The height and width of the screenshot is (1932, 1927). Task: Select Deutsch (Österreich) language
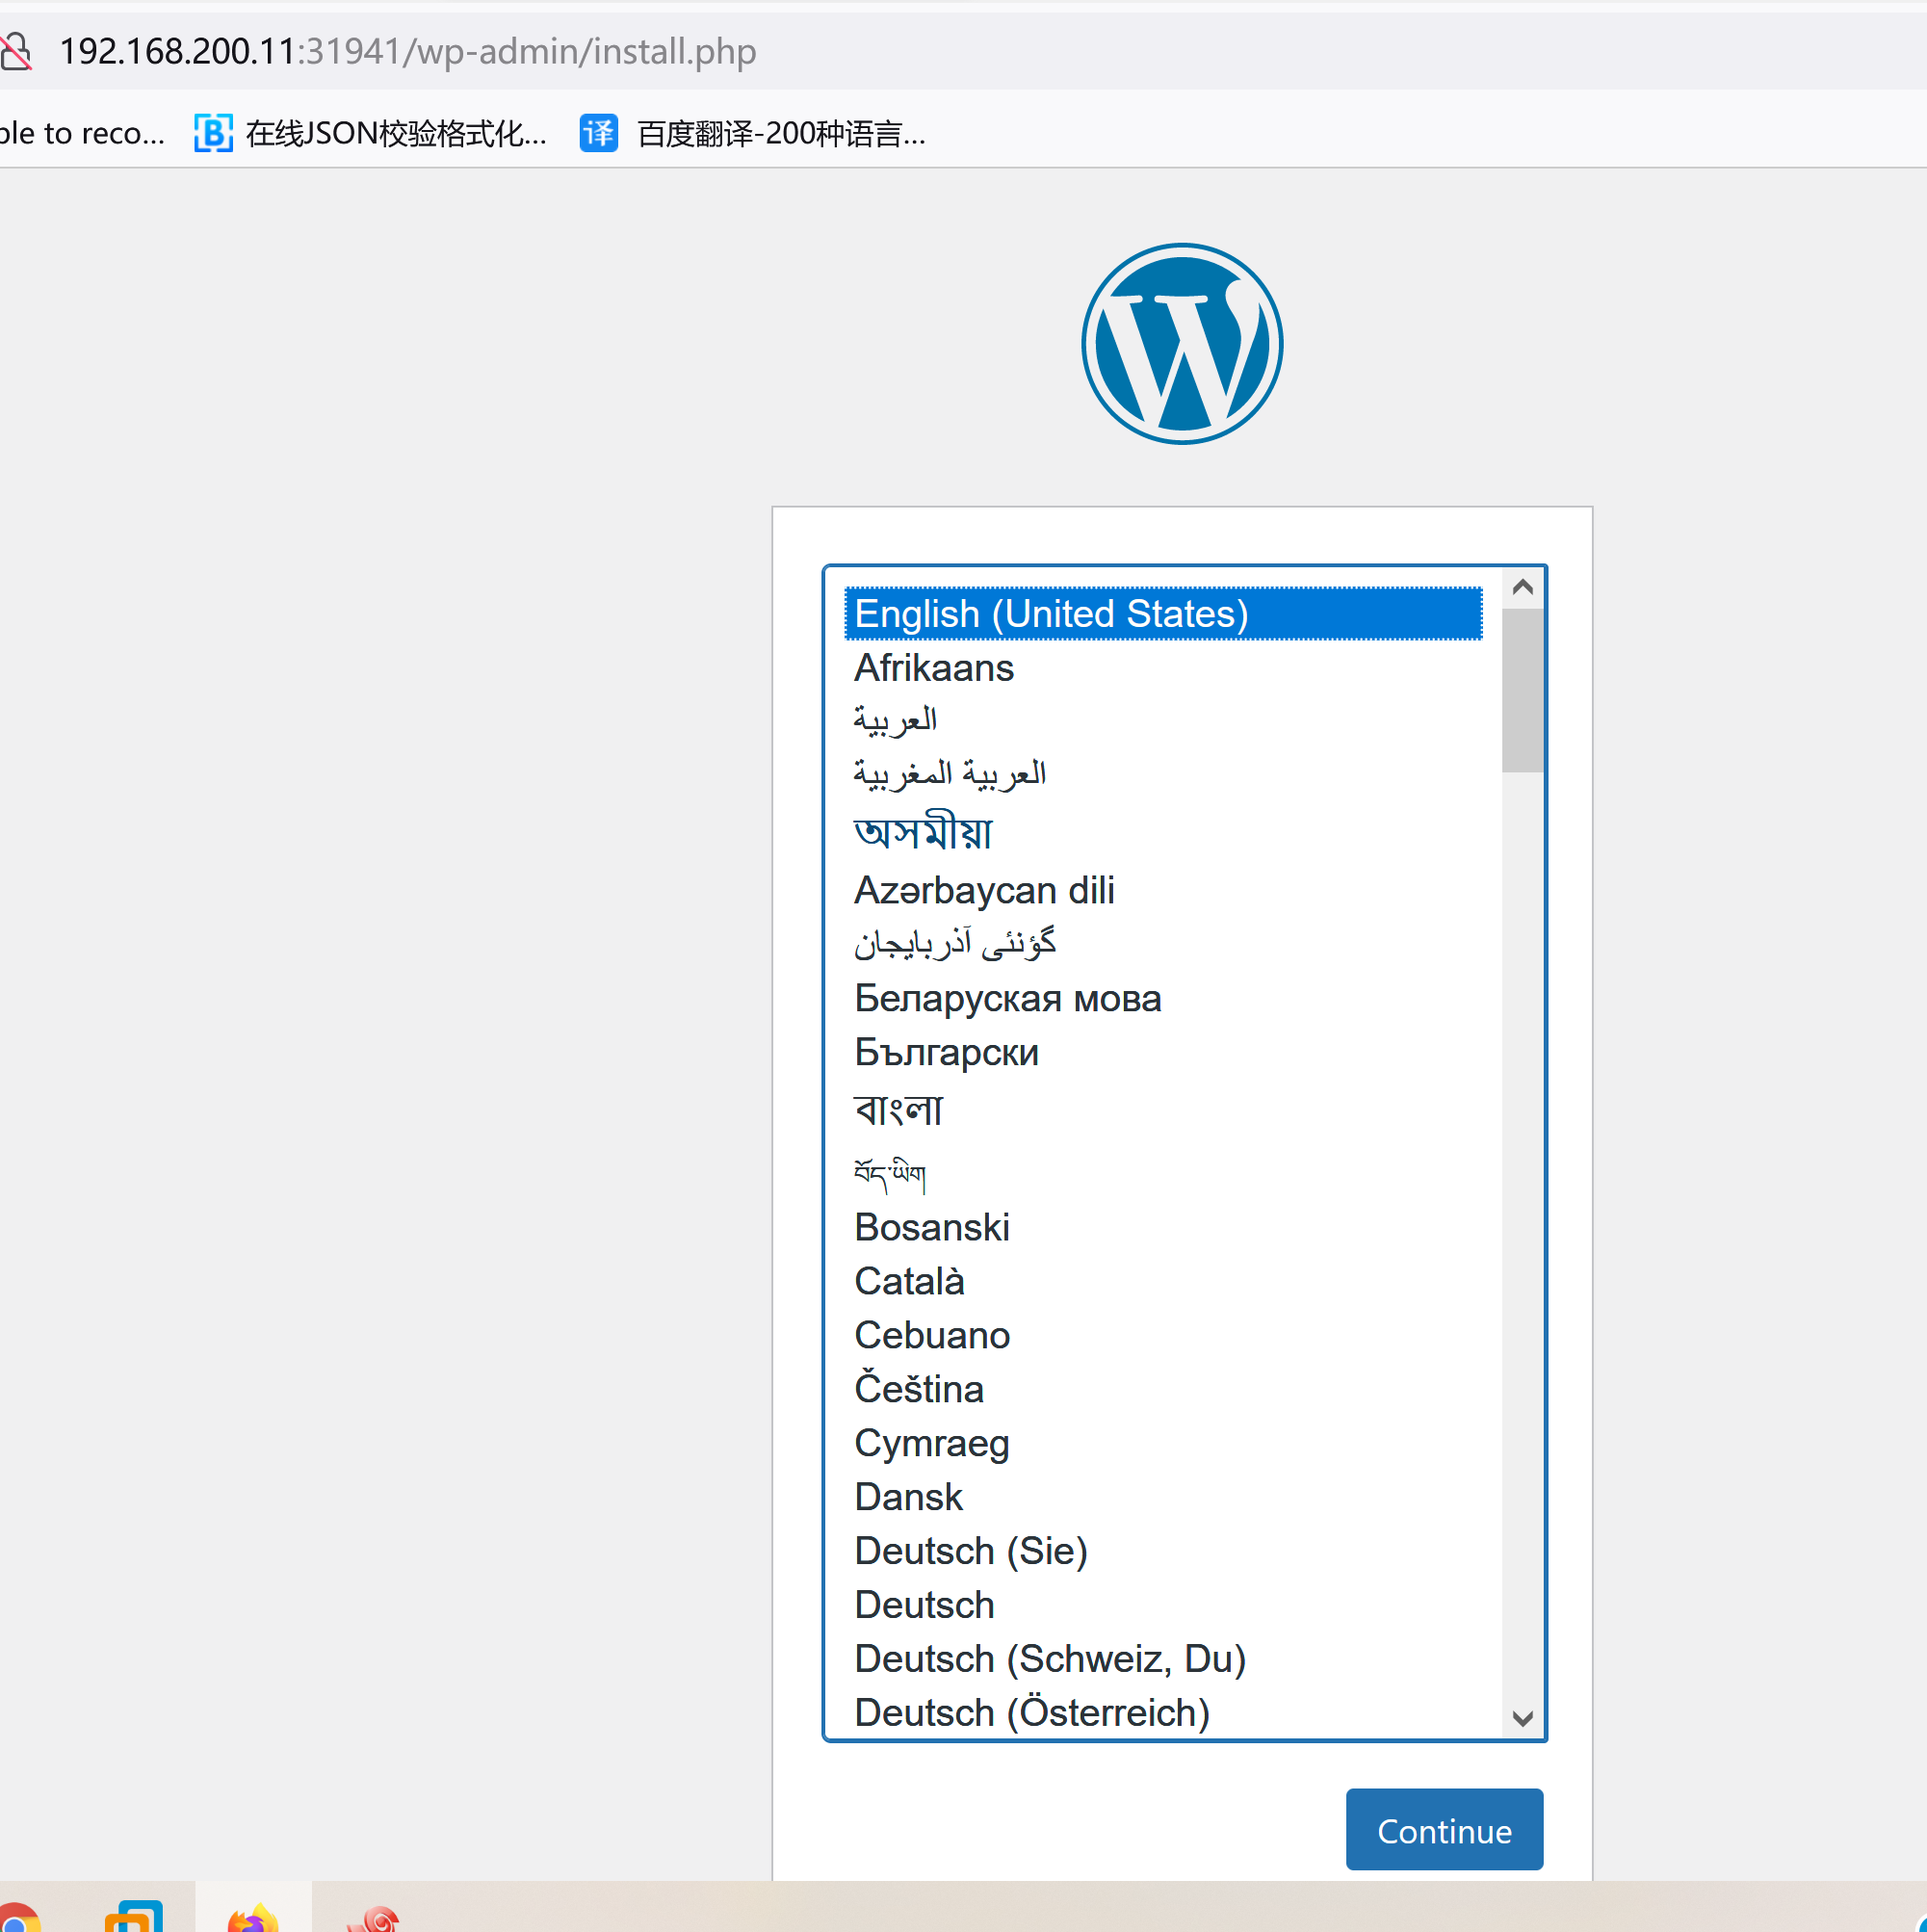(x=1163, y=1713)
